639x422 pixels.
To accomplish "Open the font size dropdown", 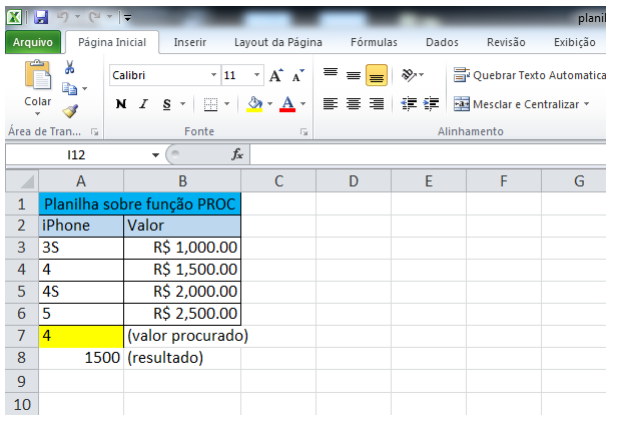I will coord(257,76).
